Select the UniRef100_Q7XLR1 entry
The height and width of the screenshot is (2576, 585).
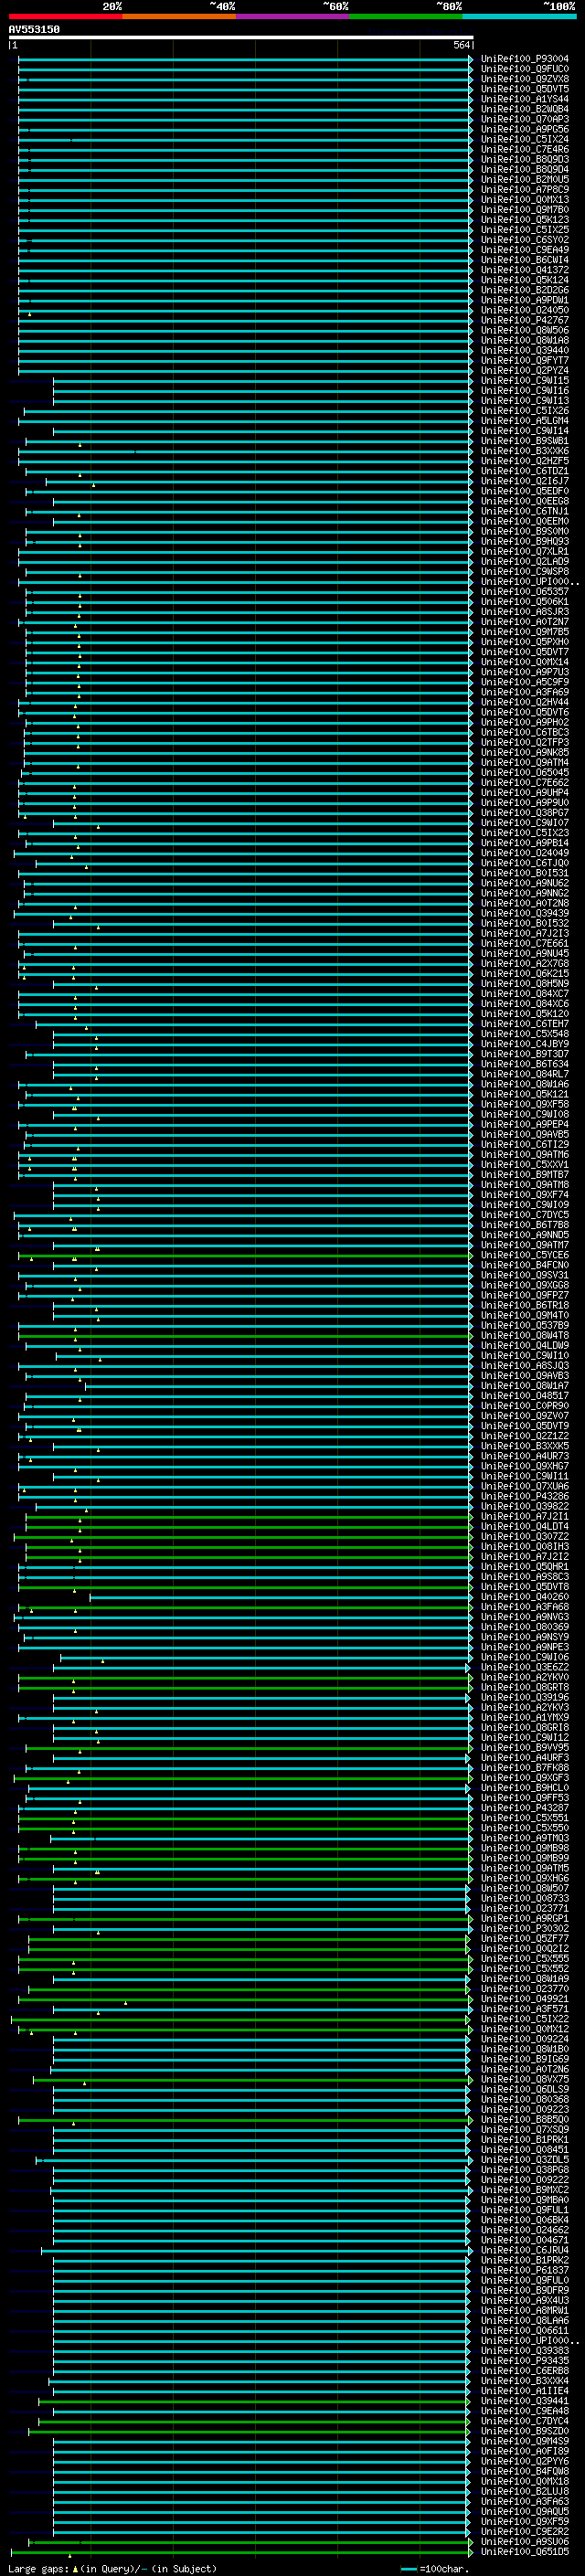click(525, 551)
